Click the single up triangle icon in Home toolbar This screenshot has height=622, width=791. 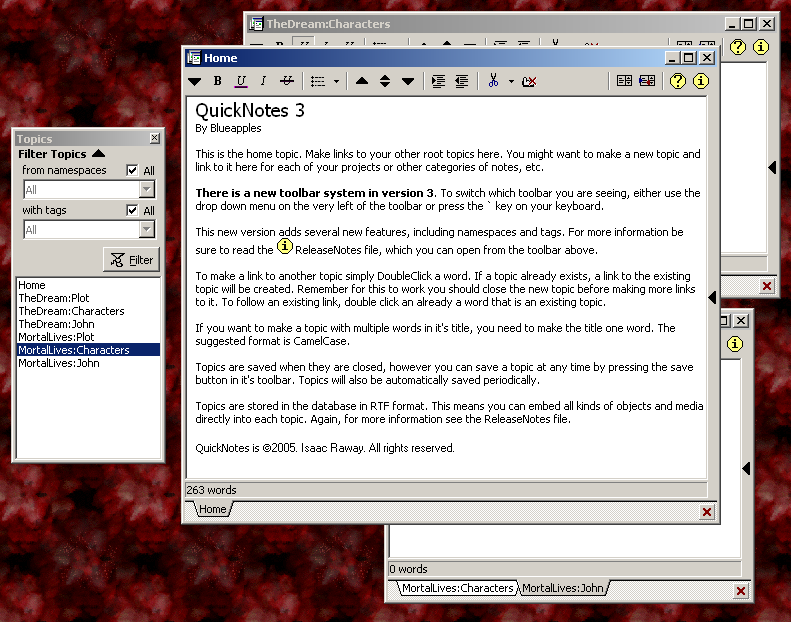point(362,81)
